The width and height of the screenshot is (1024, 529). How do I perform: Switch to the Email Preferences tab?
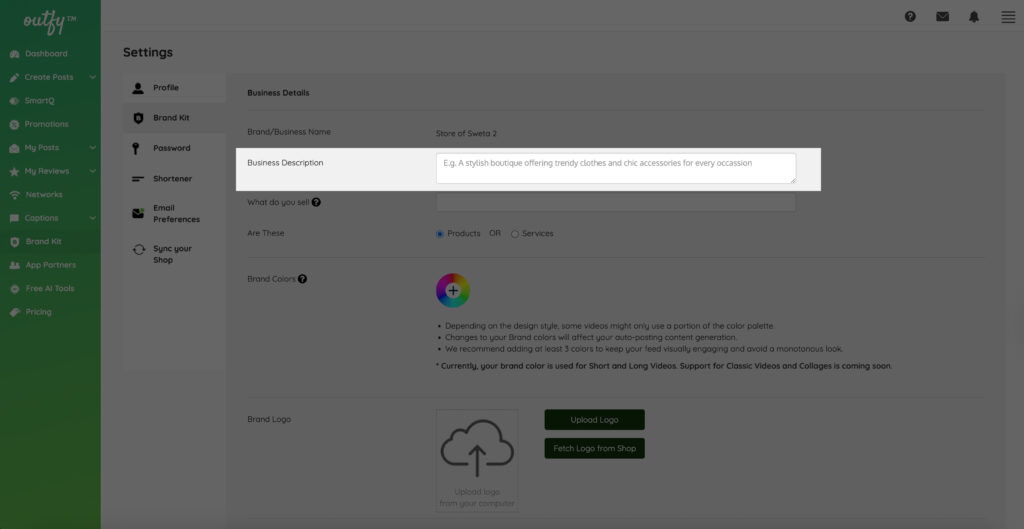(176, 214)
